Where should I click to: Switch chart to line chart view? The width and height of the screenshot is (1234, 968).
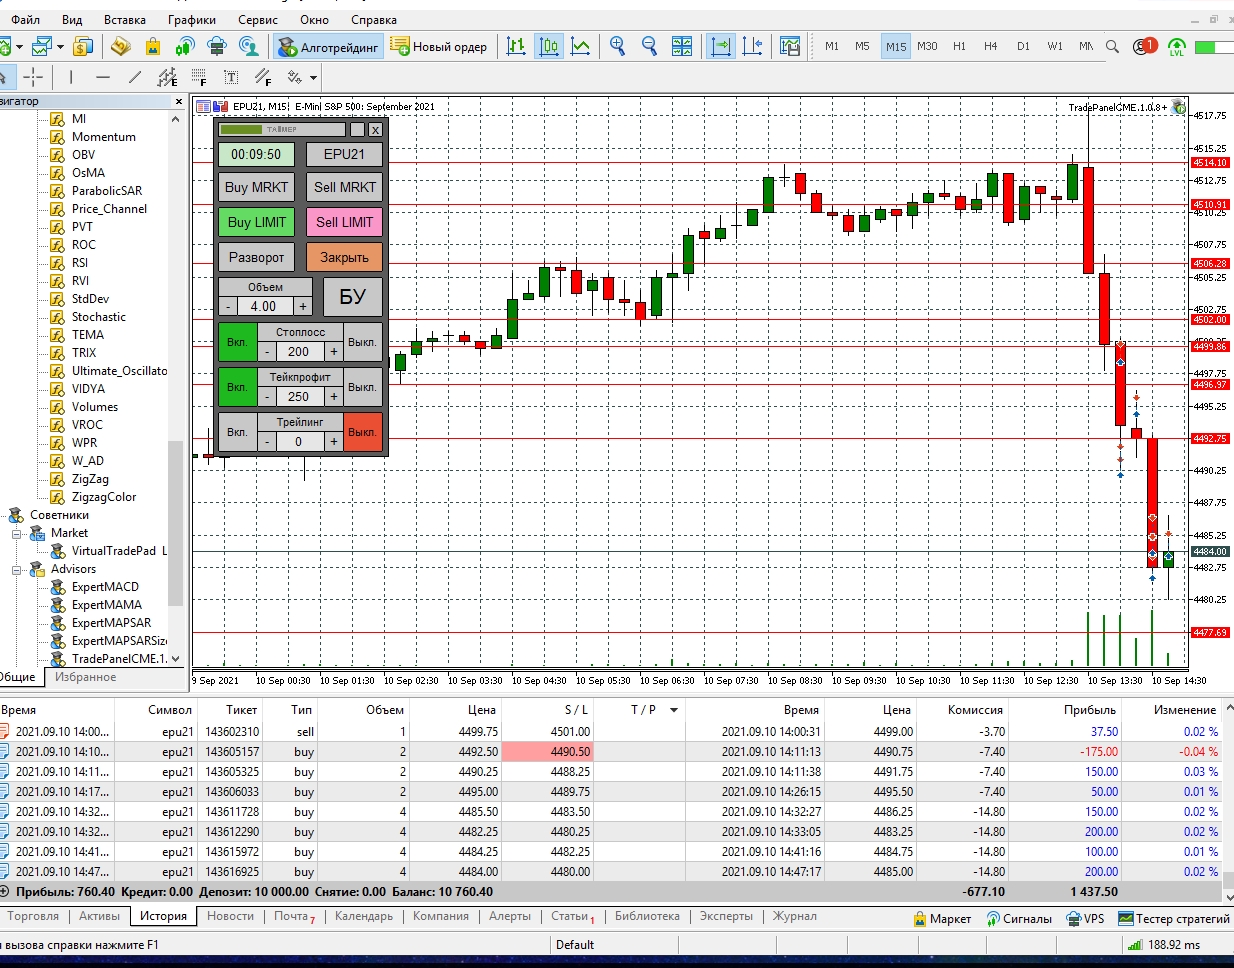[580, 46]
